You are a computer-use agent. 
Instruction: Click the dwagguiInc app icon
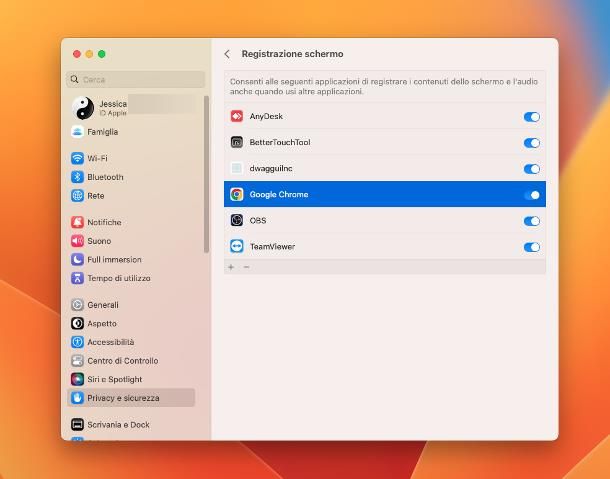237,168
